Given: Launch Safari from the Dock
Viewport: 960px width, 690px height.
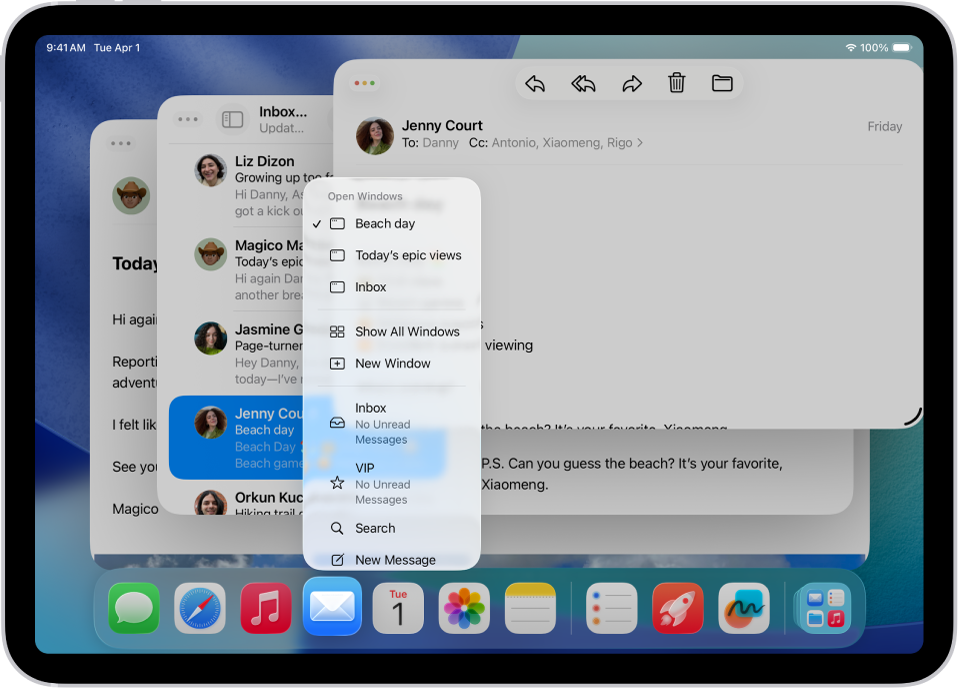Looking at the screenshot, I should tap(198, 607).
